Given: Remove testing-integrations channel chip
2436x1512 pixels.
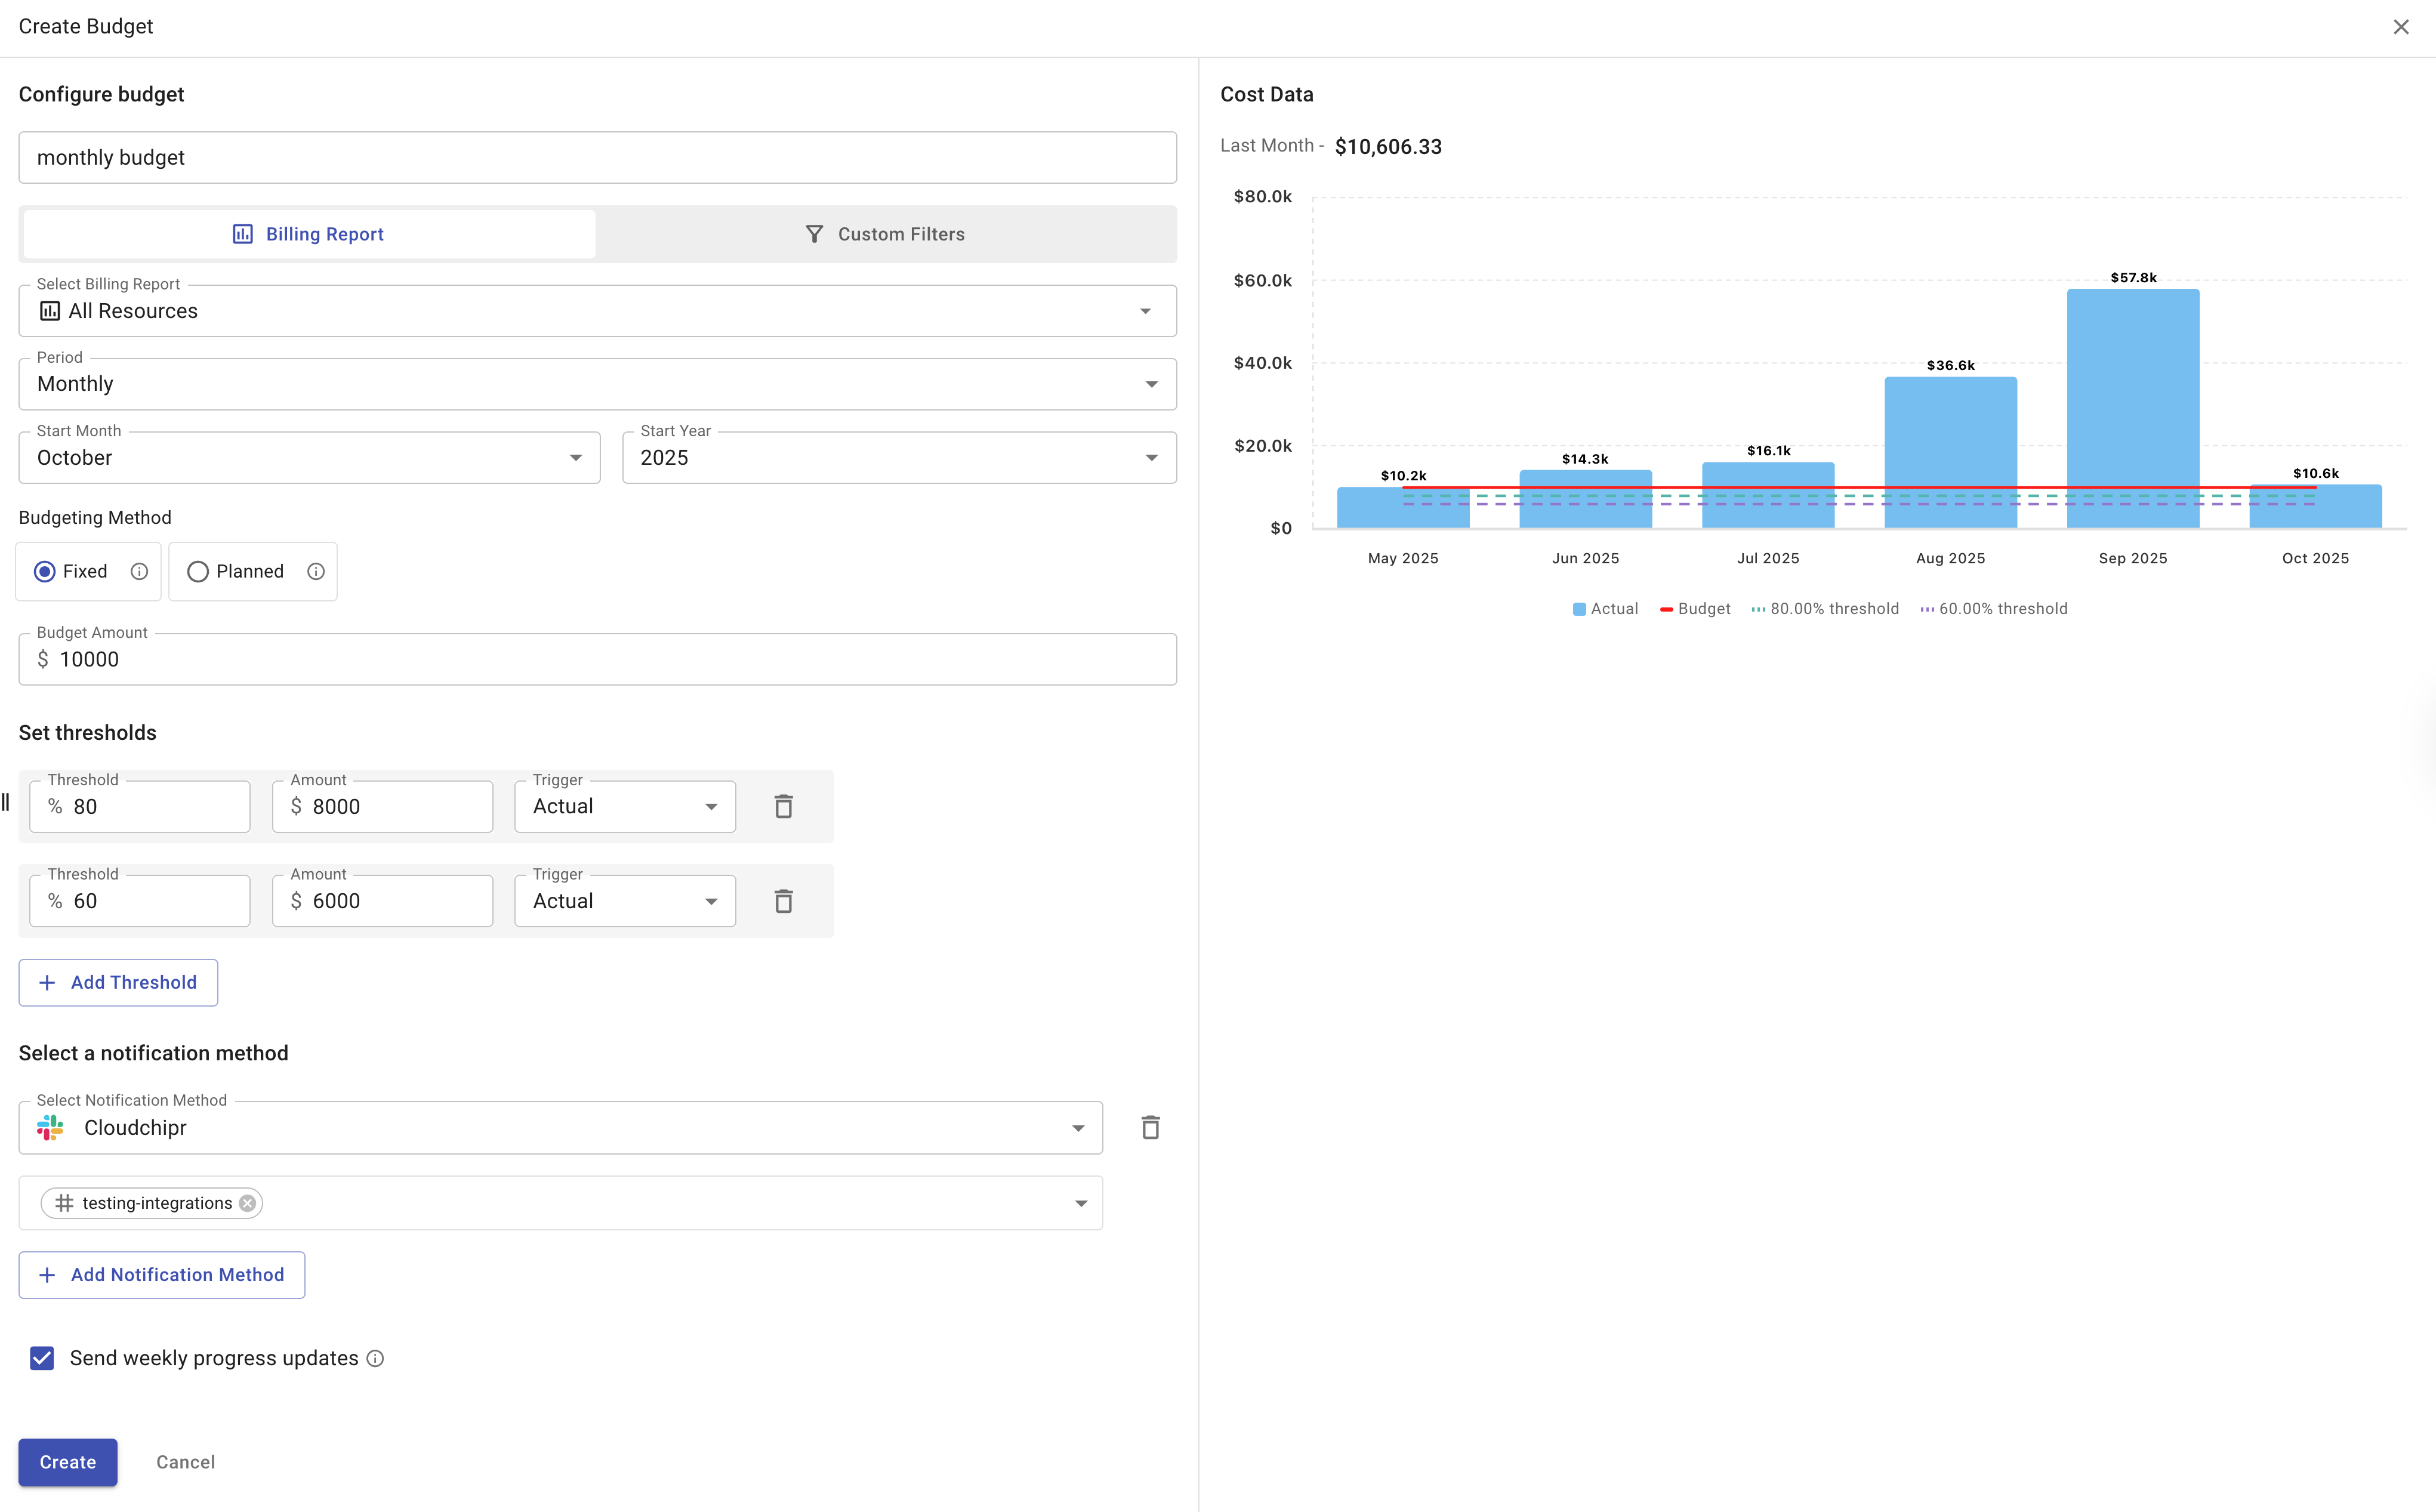Looking at the screenshot, I should click(x=247, y=1203).
